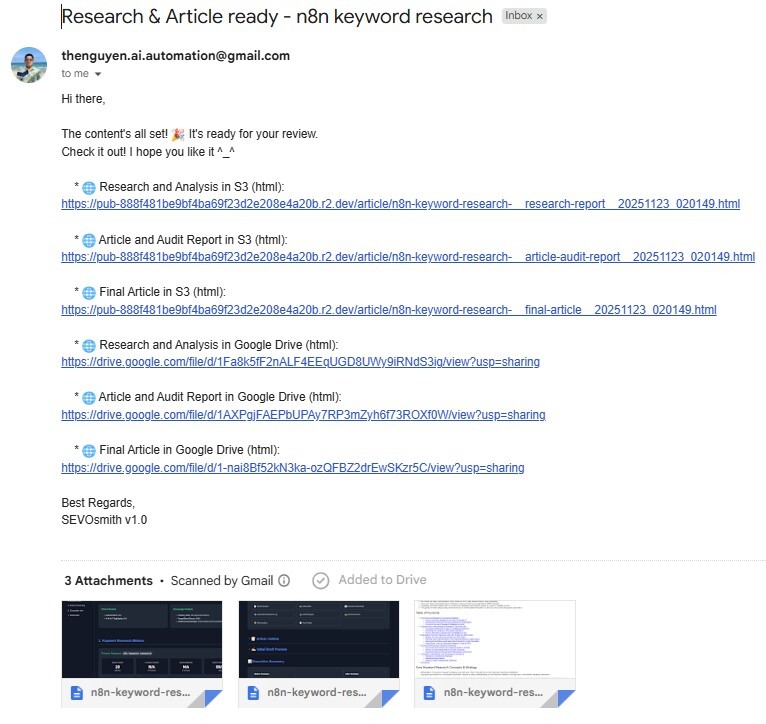
Task: Click the globe icon beside 'Article and Audit Report in S3'
Action: (x=89, y=240)
